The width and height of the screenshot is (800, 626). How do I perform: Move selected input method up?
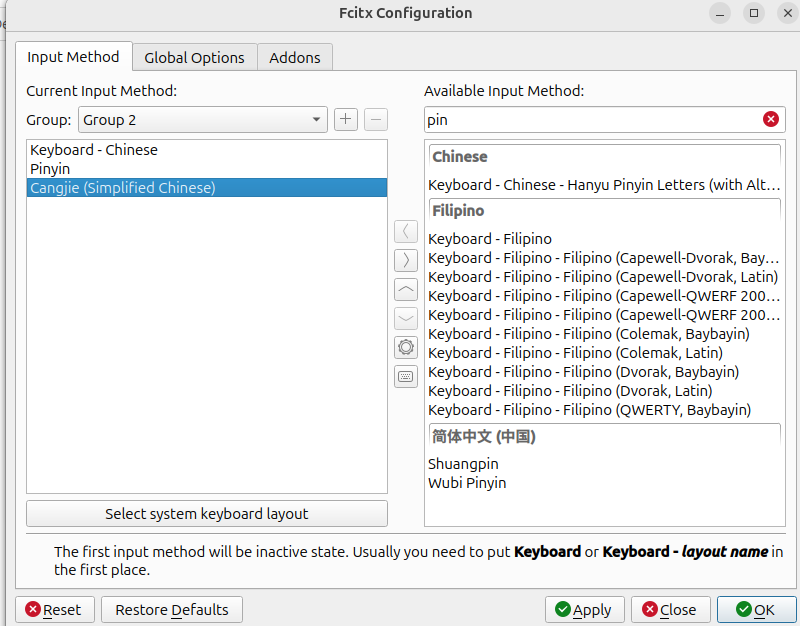point(406,289)
